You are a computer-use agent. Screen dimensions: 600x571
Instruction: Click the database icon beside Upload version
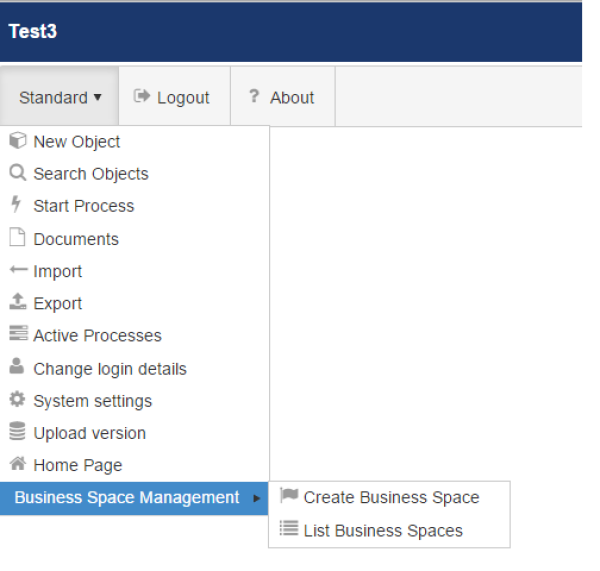point(17,432)
